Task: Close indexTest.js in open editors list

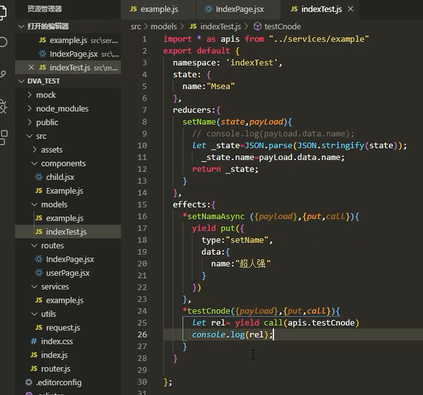Action: [31, 68]
